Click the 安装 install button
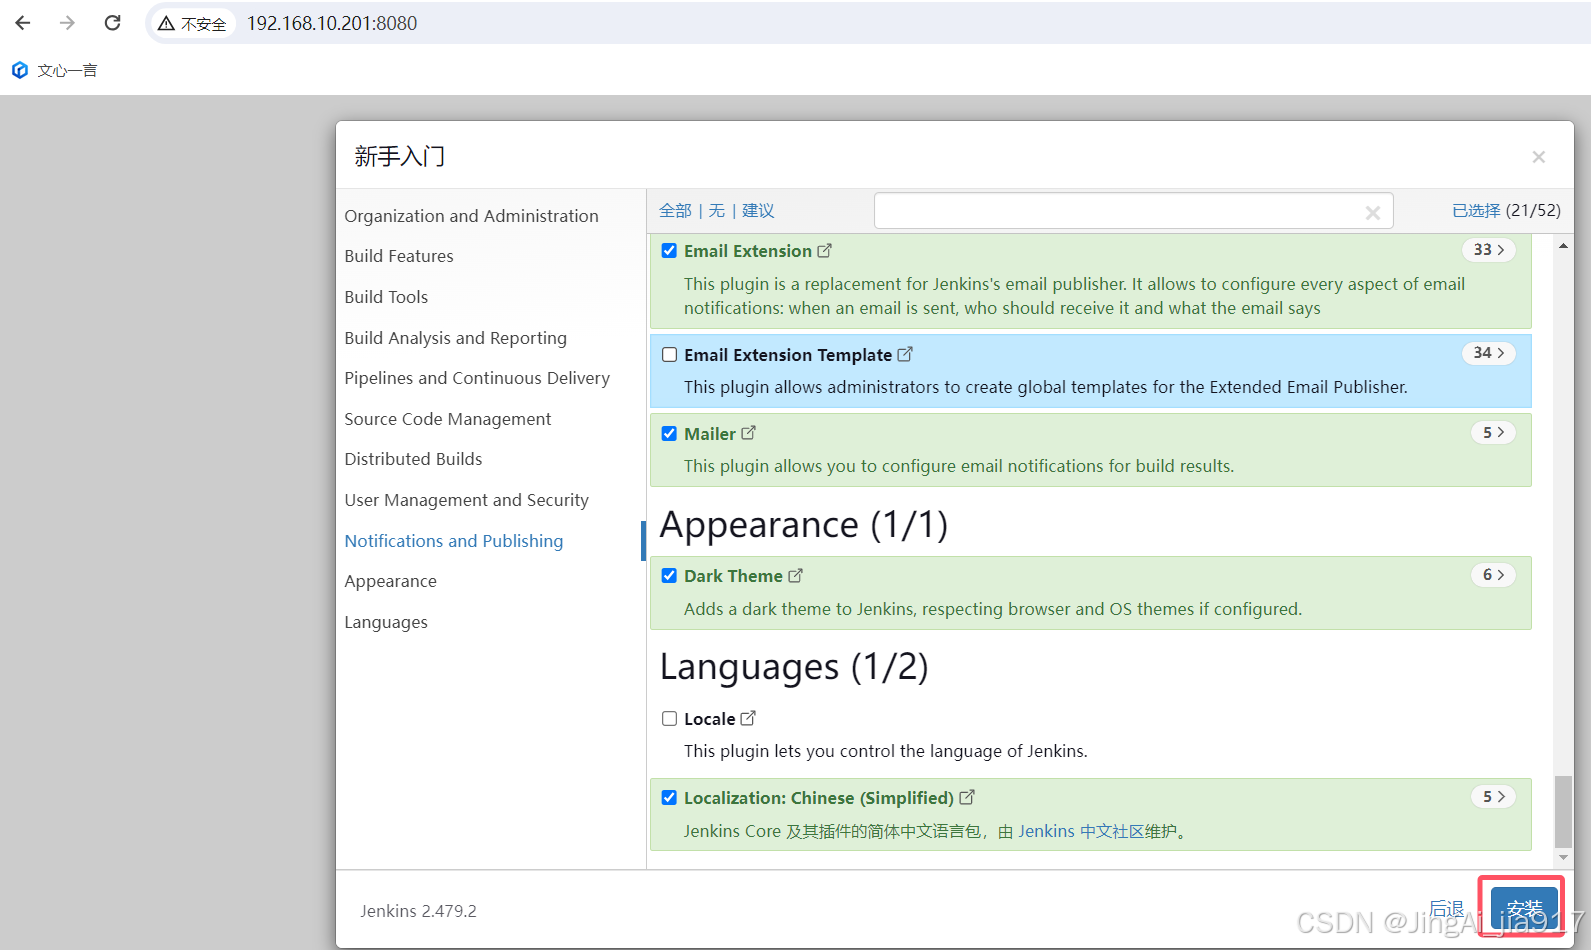Screen dimensions: 1591x950 [1524, 908]
